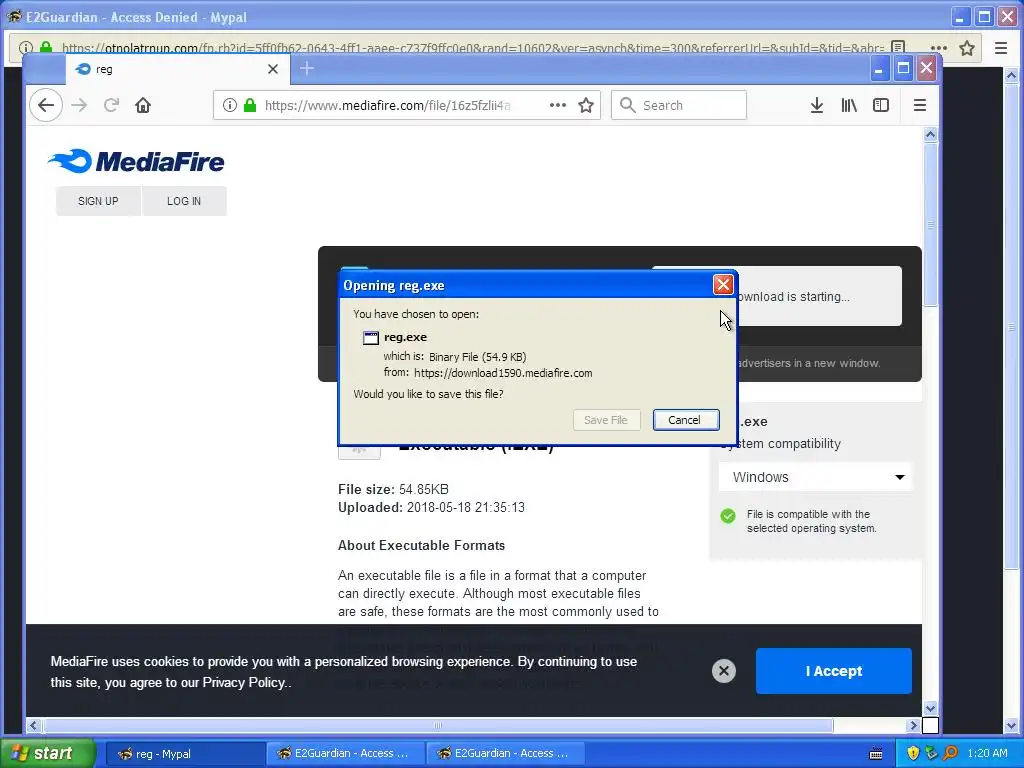Viewport: 1024px width, 768px height.
Task: Open the security shield tray icon
Action: [x=913, y=753]
